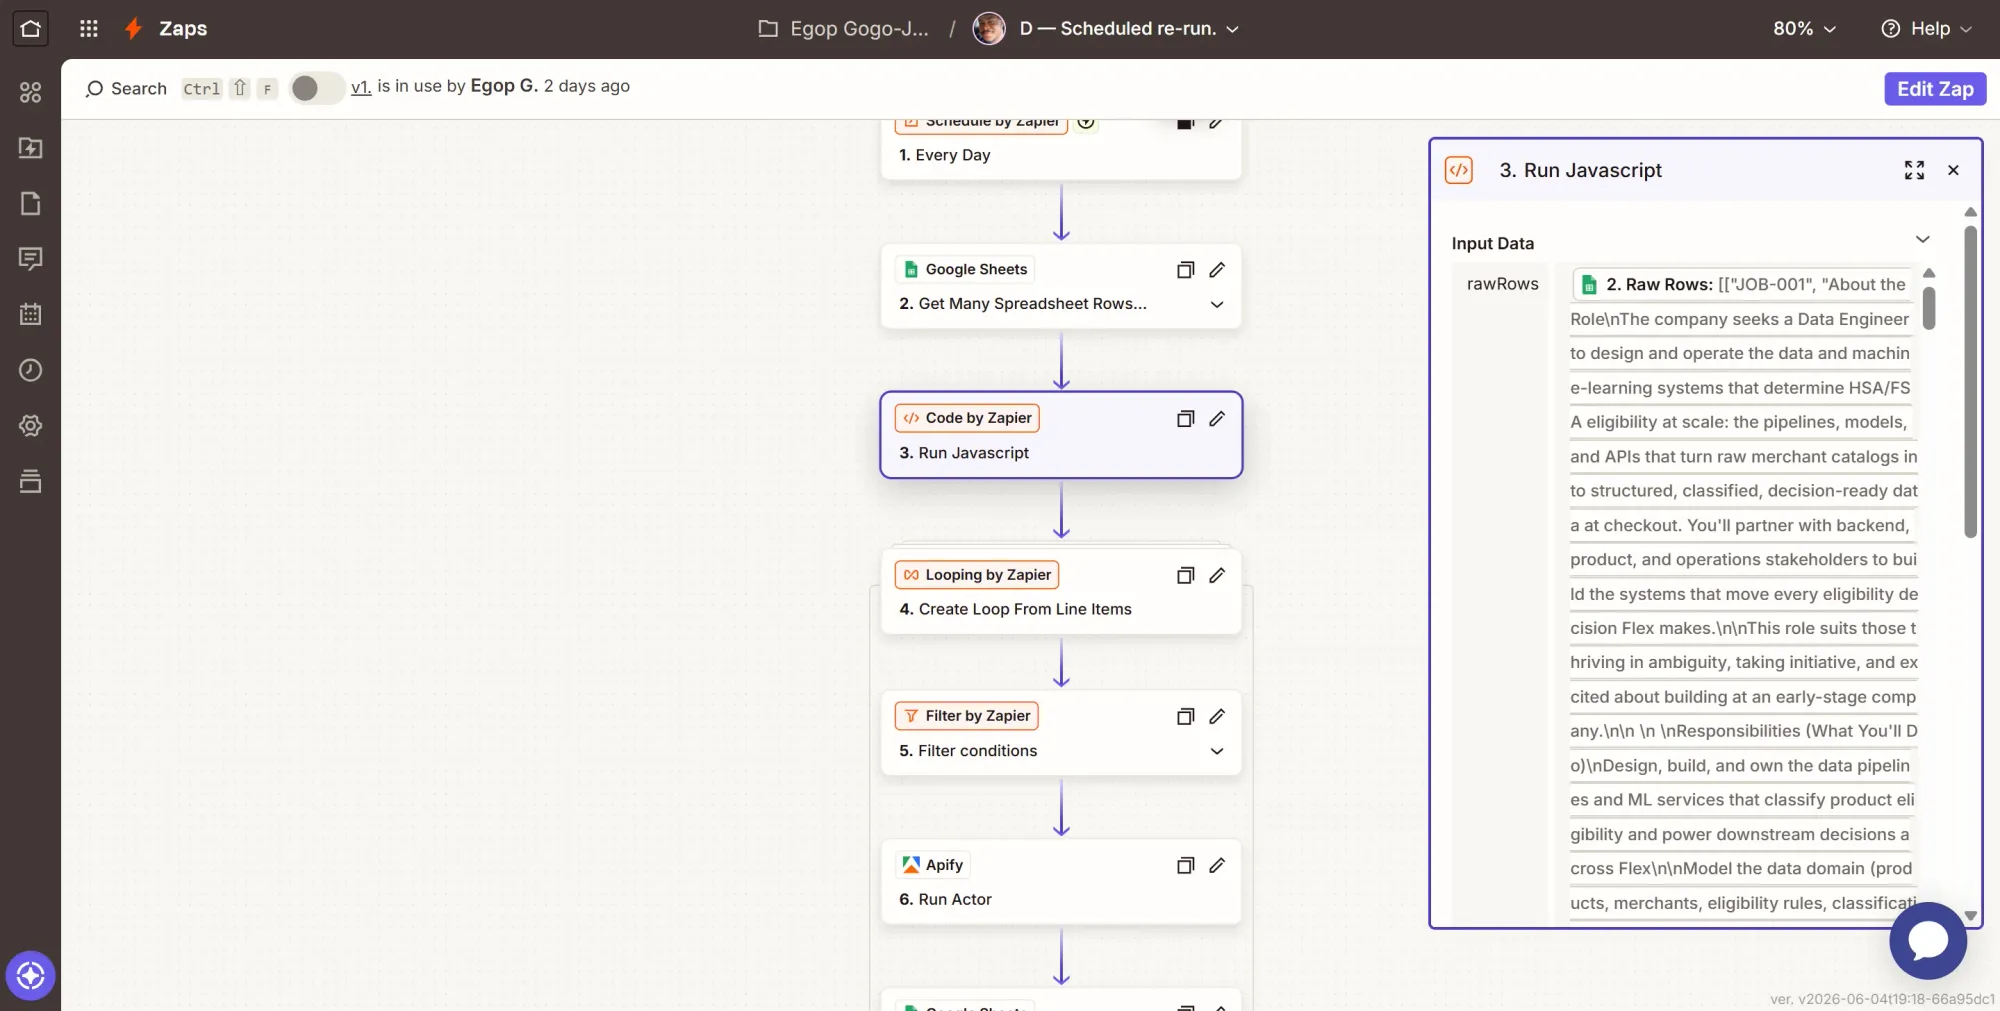Open the 80% zoom level dropdown
This screenshot has width=2000, height=1011.
[1804, 29]
